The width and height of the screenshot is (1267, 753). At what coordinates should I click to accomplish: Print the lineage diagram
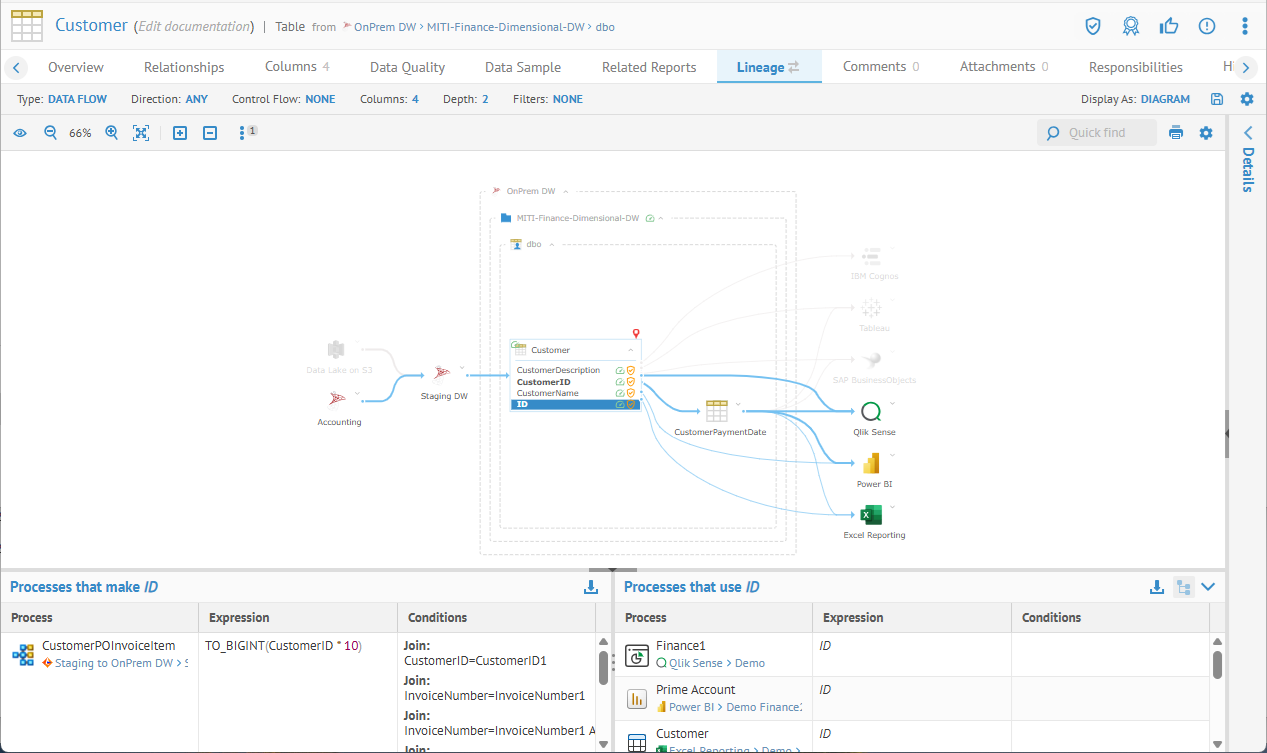tap(1176, 133)
